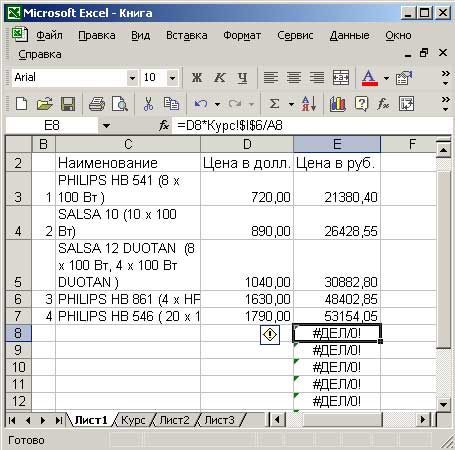Switch to the Лист2 sheet tab
455x450 pixels.
point(174,420)
